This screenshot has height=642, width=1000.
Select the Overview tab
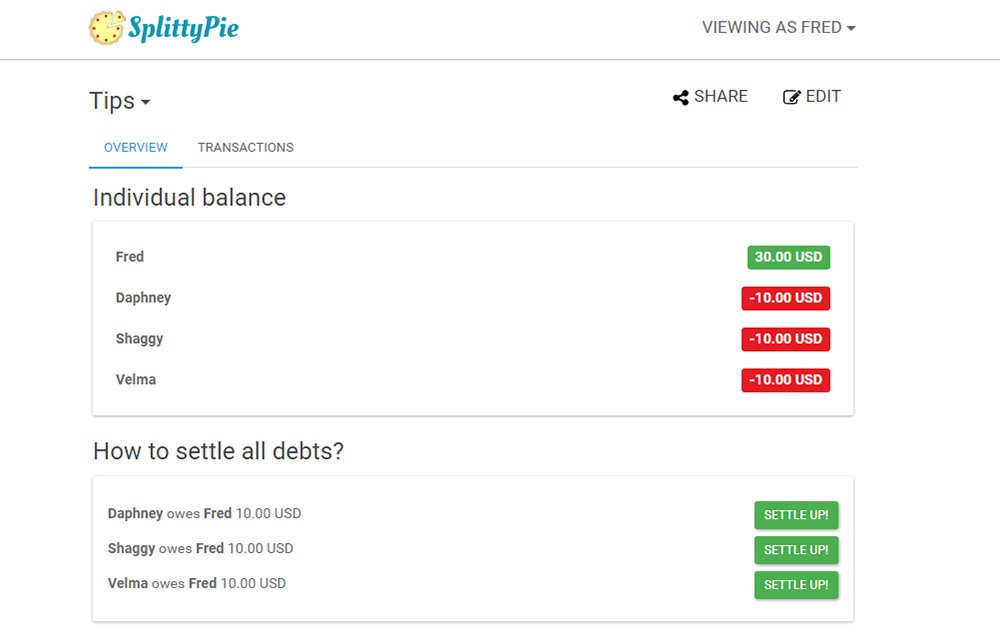(136, 147)
